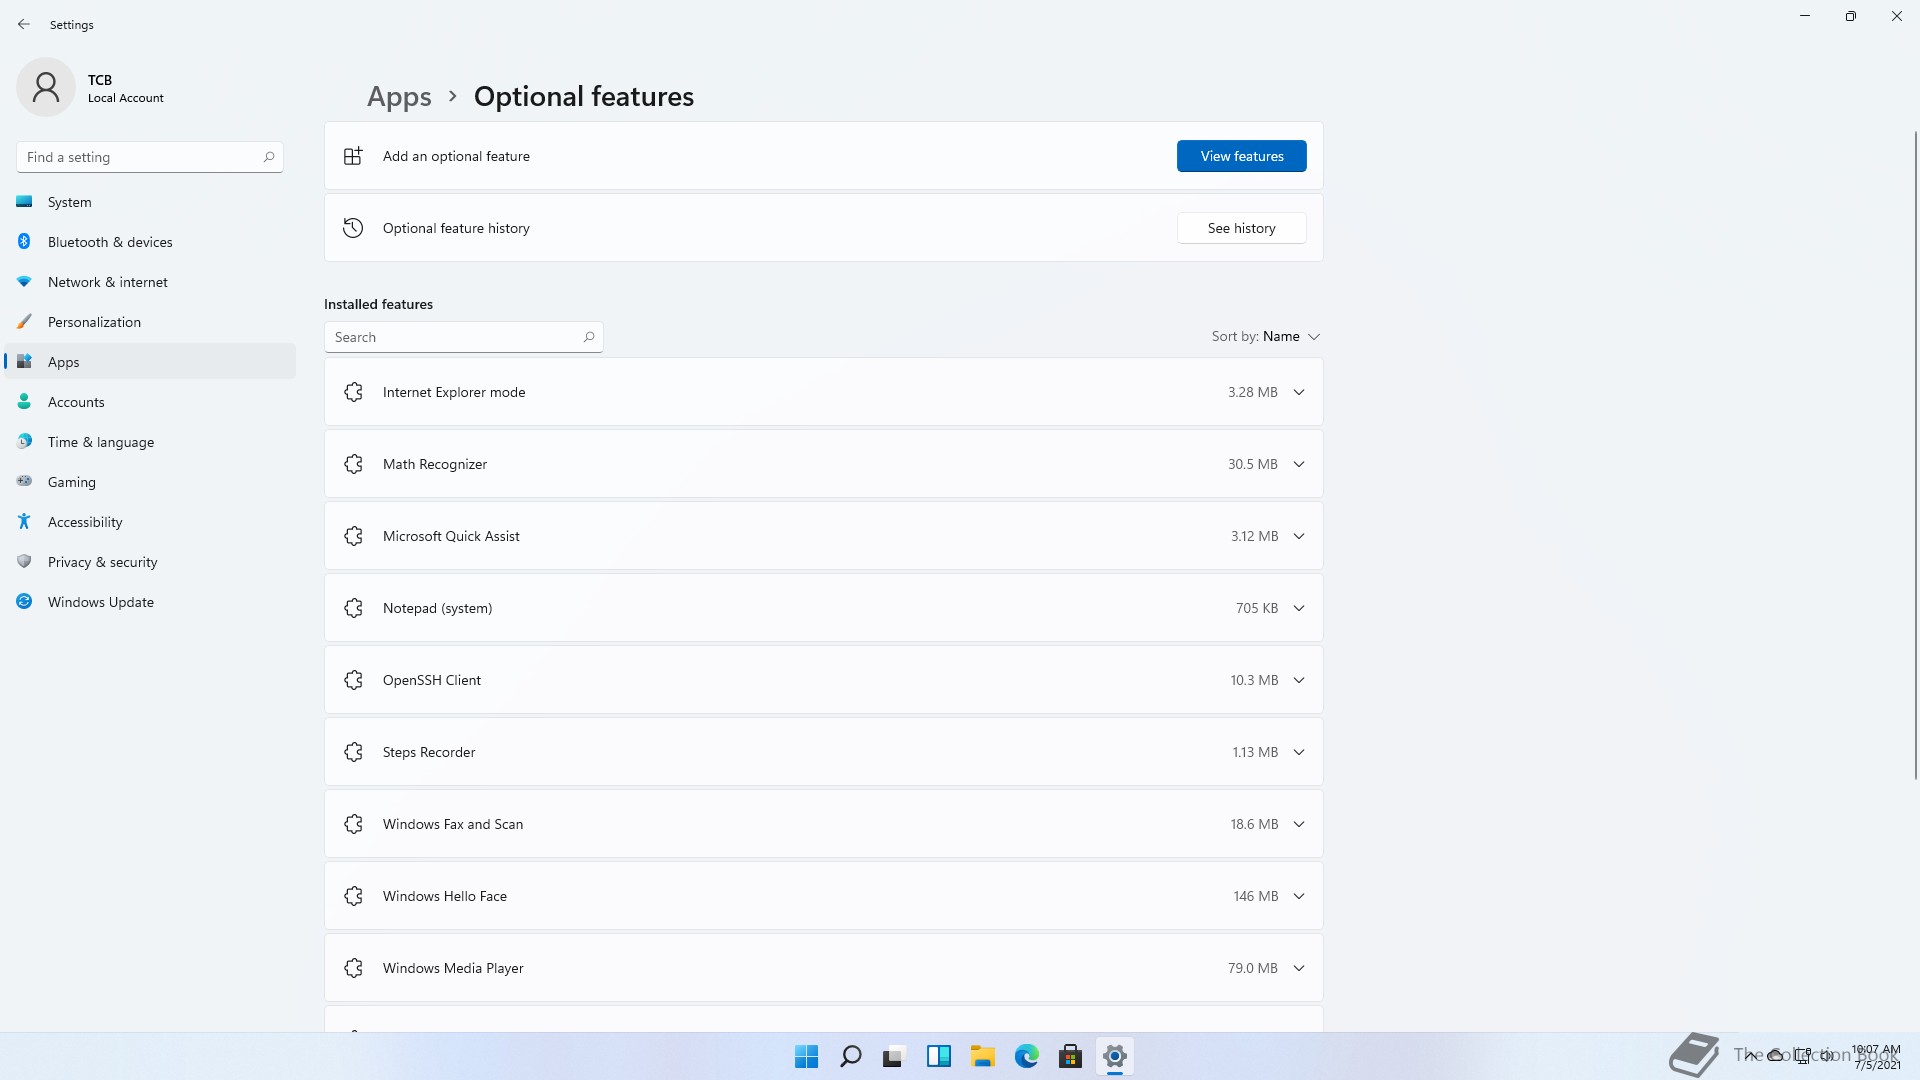Click the Steps Recorder feature icon
1920x1080 pixels.
[x=353, y=752]
